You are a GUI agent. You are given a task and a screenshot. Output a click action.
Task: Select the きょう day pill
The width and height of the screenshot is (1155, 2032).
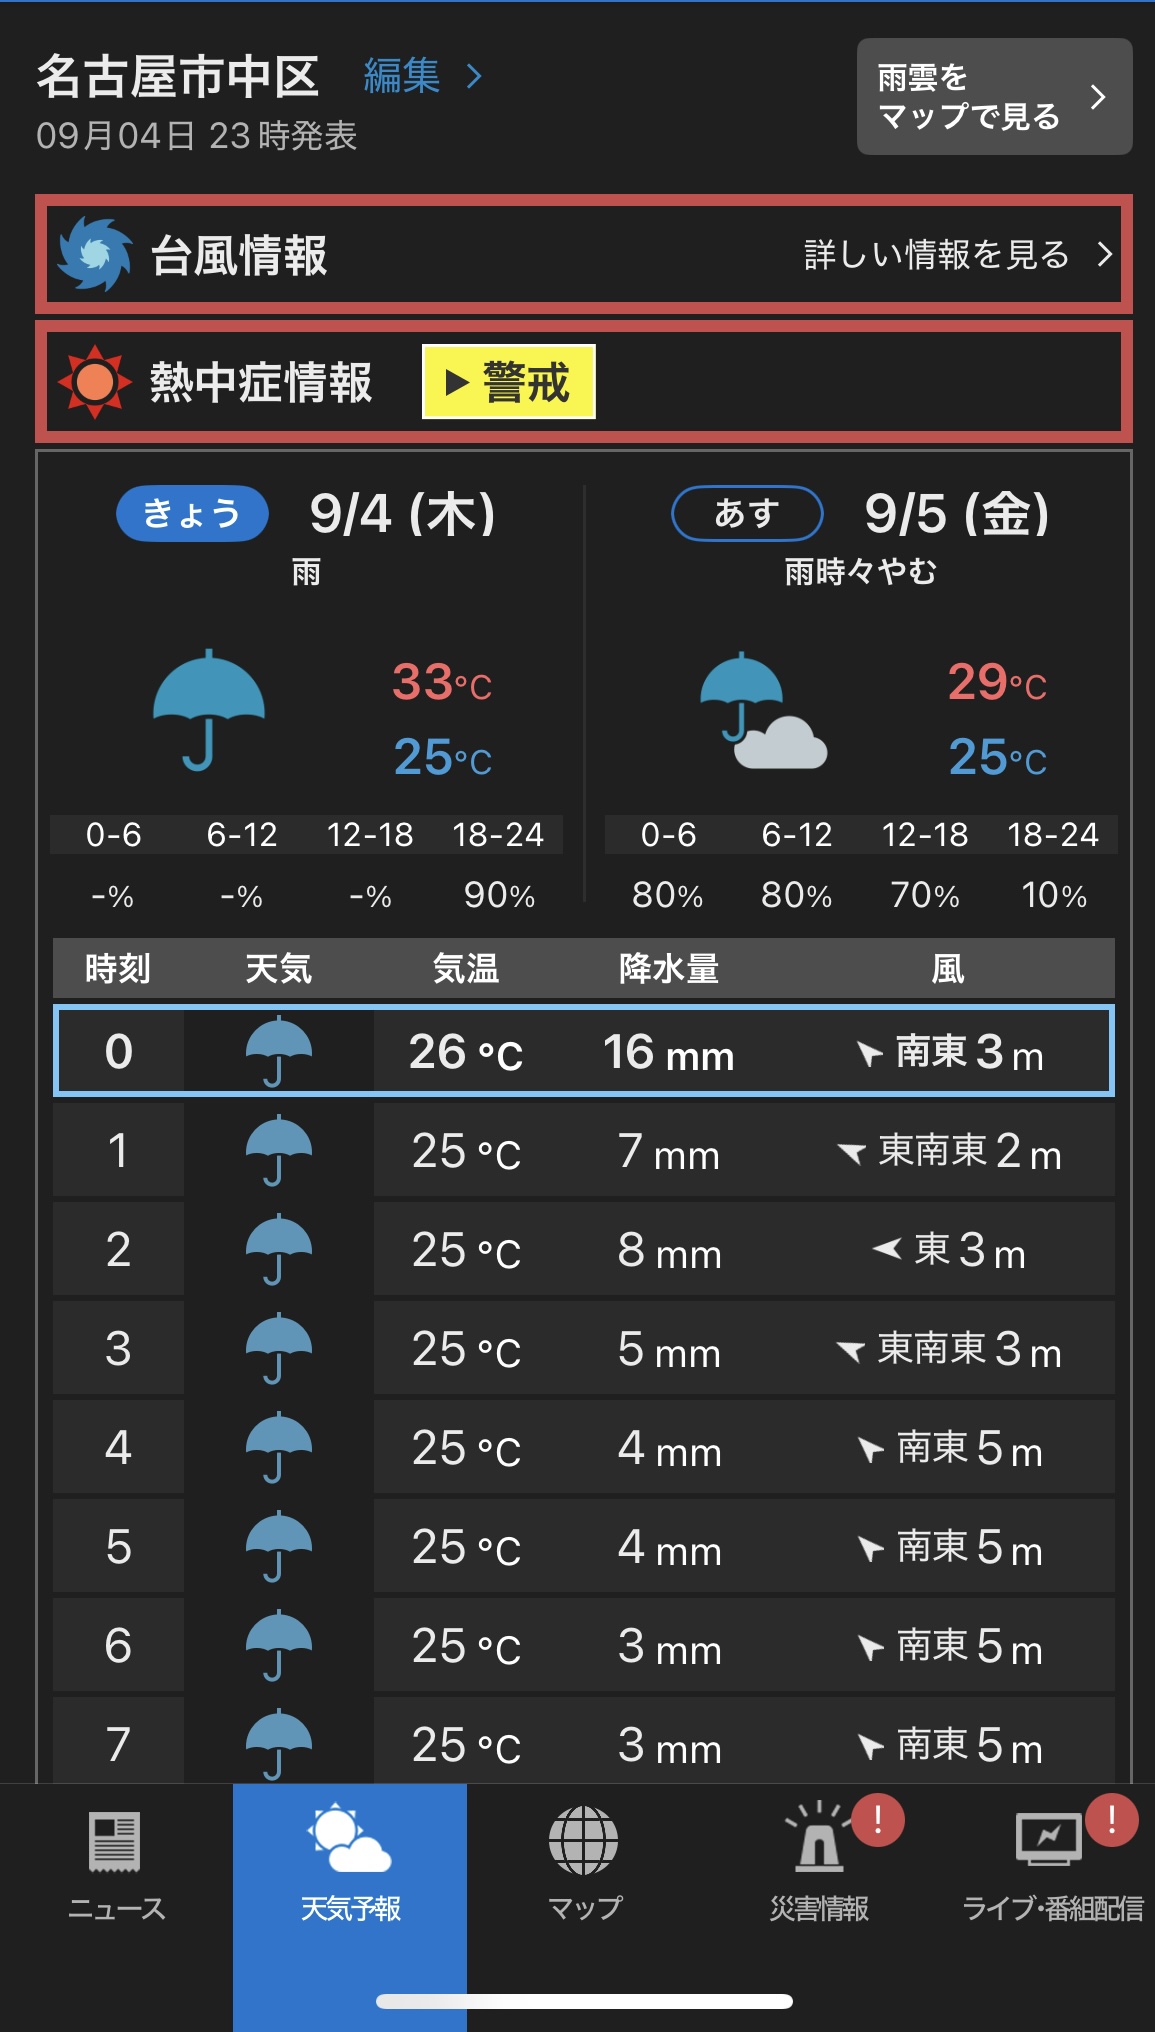[192, 514]
